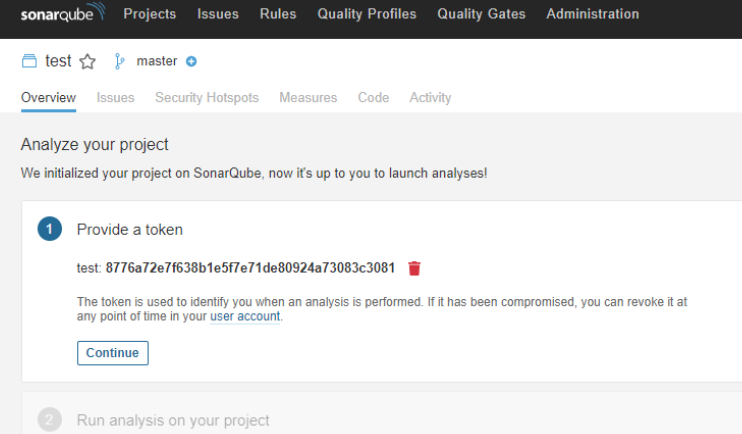Click the project icon beside test
The image size is (742, 434).
[30, 61]
